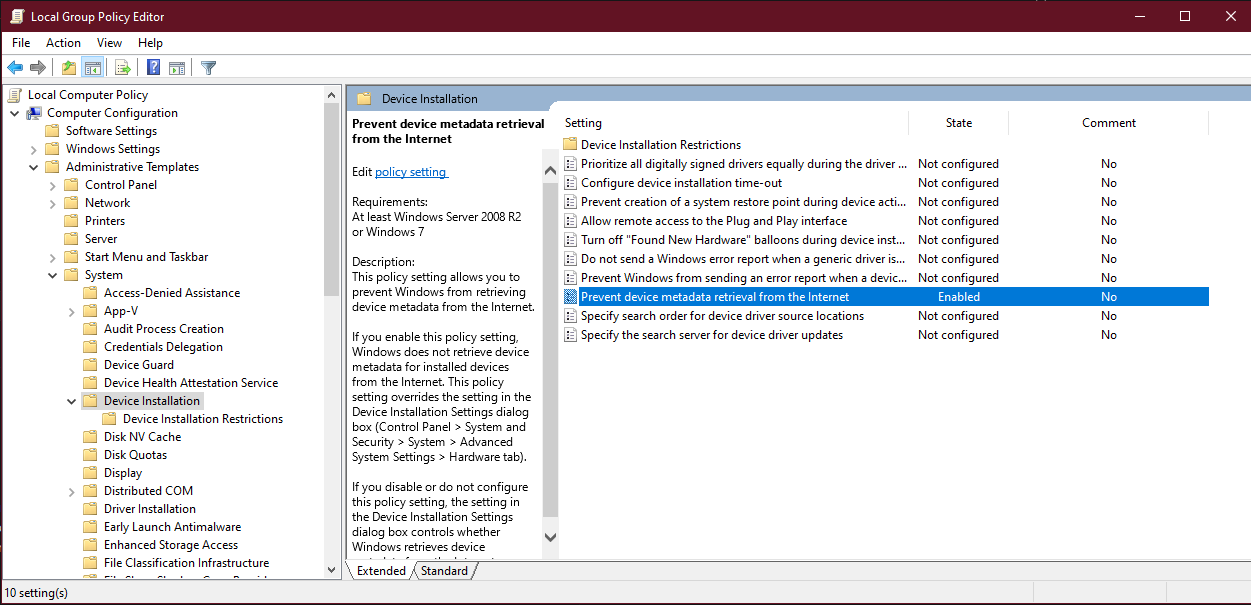Select Printers in the tree
The height and width of the screenshot is (605, 1251).
pyautogui.click(x=105, y=221)
